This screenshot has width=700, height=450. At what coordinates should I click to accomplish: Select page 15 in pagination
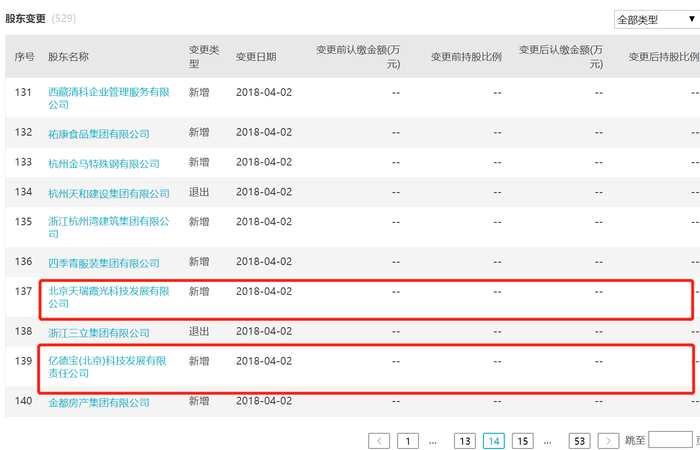pyautogui.click(x=523, y=441)
